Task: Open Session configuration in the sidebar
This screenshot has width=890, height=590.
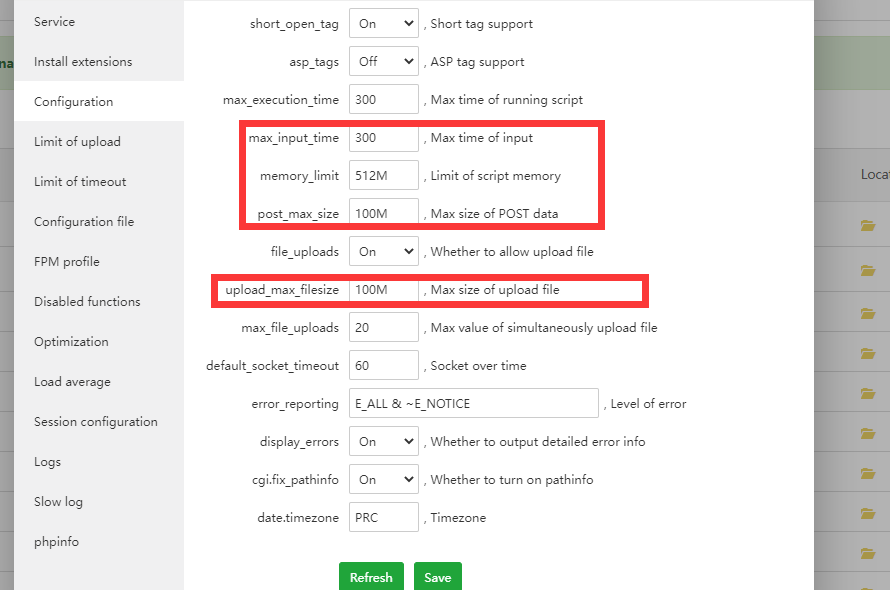Action: 96,422
